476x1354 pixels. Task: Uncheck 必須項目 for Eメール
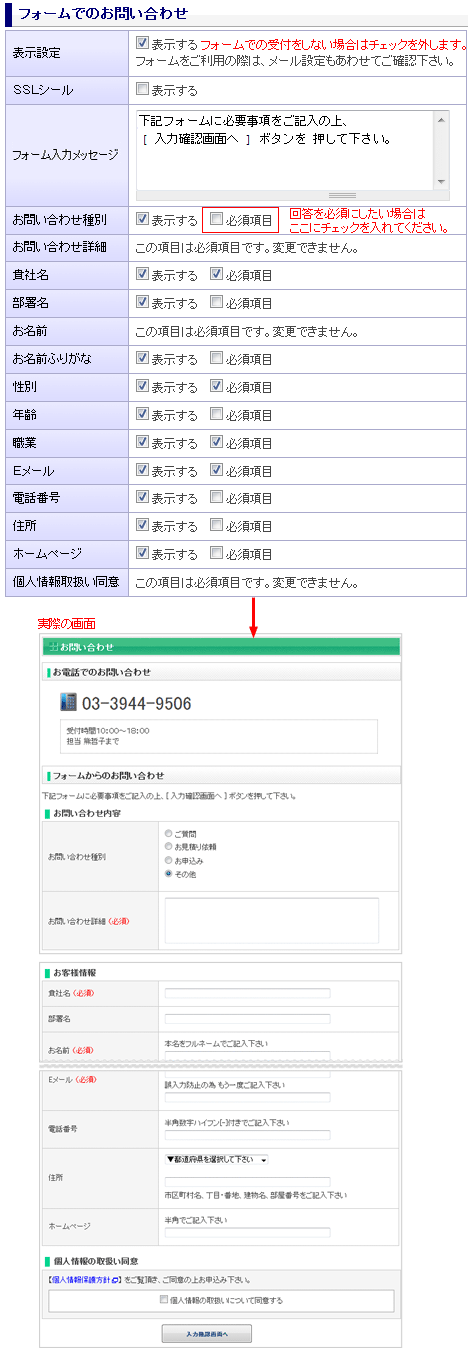(216, 470)
